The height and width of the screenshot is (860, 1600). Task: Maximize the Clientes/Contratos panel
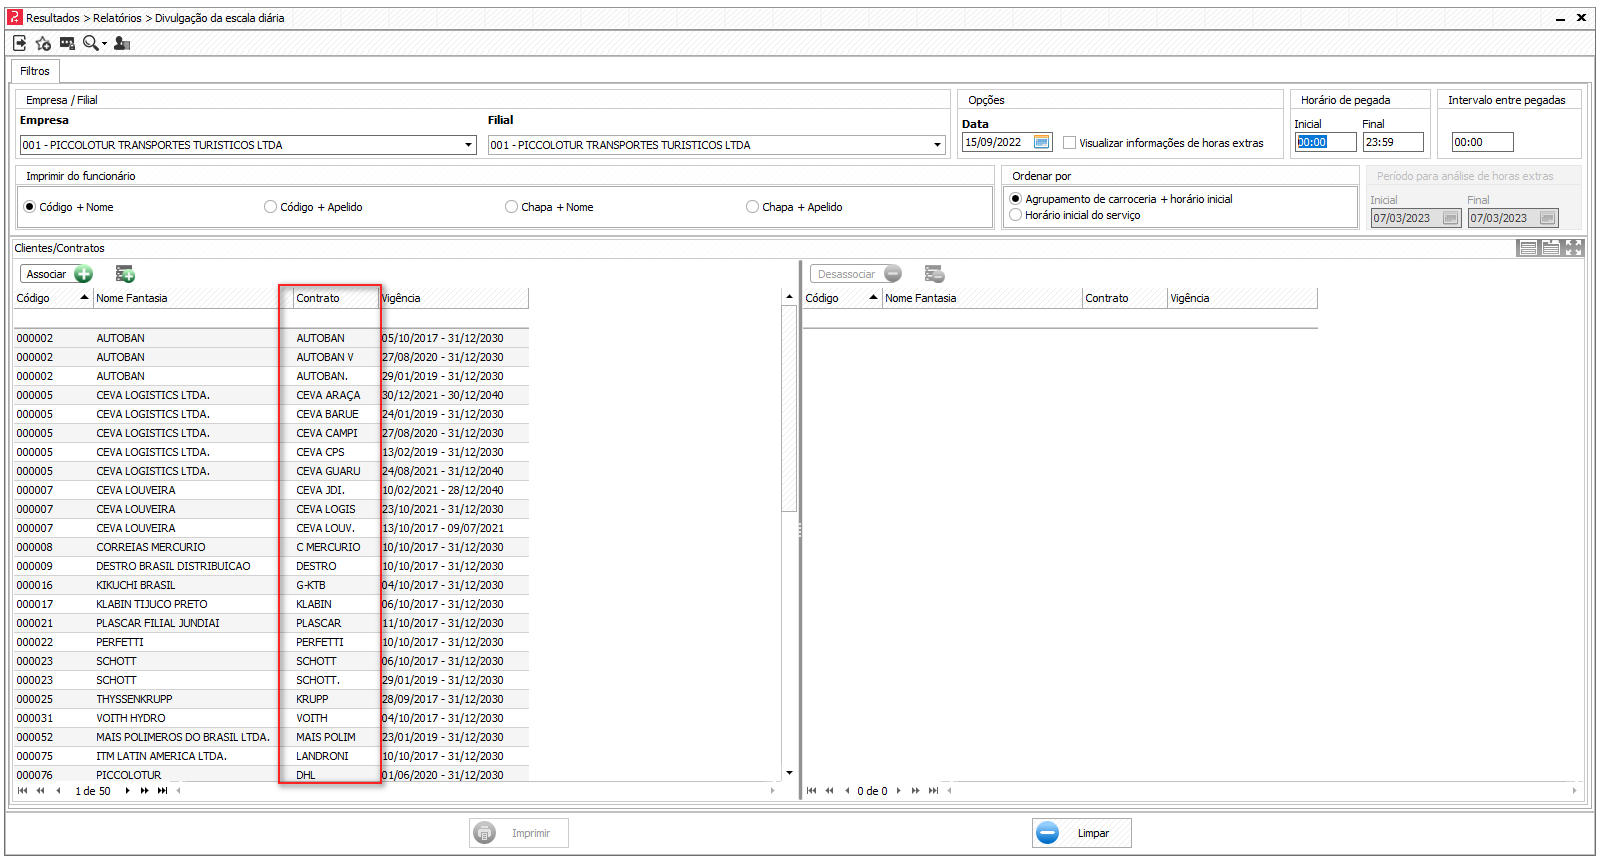[x=1573, y=248]
